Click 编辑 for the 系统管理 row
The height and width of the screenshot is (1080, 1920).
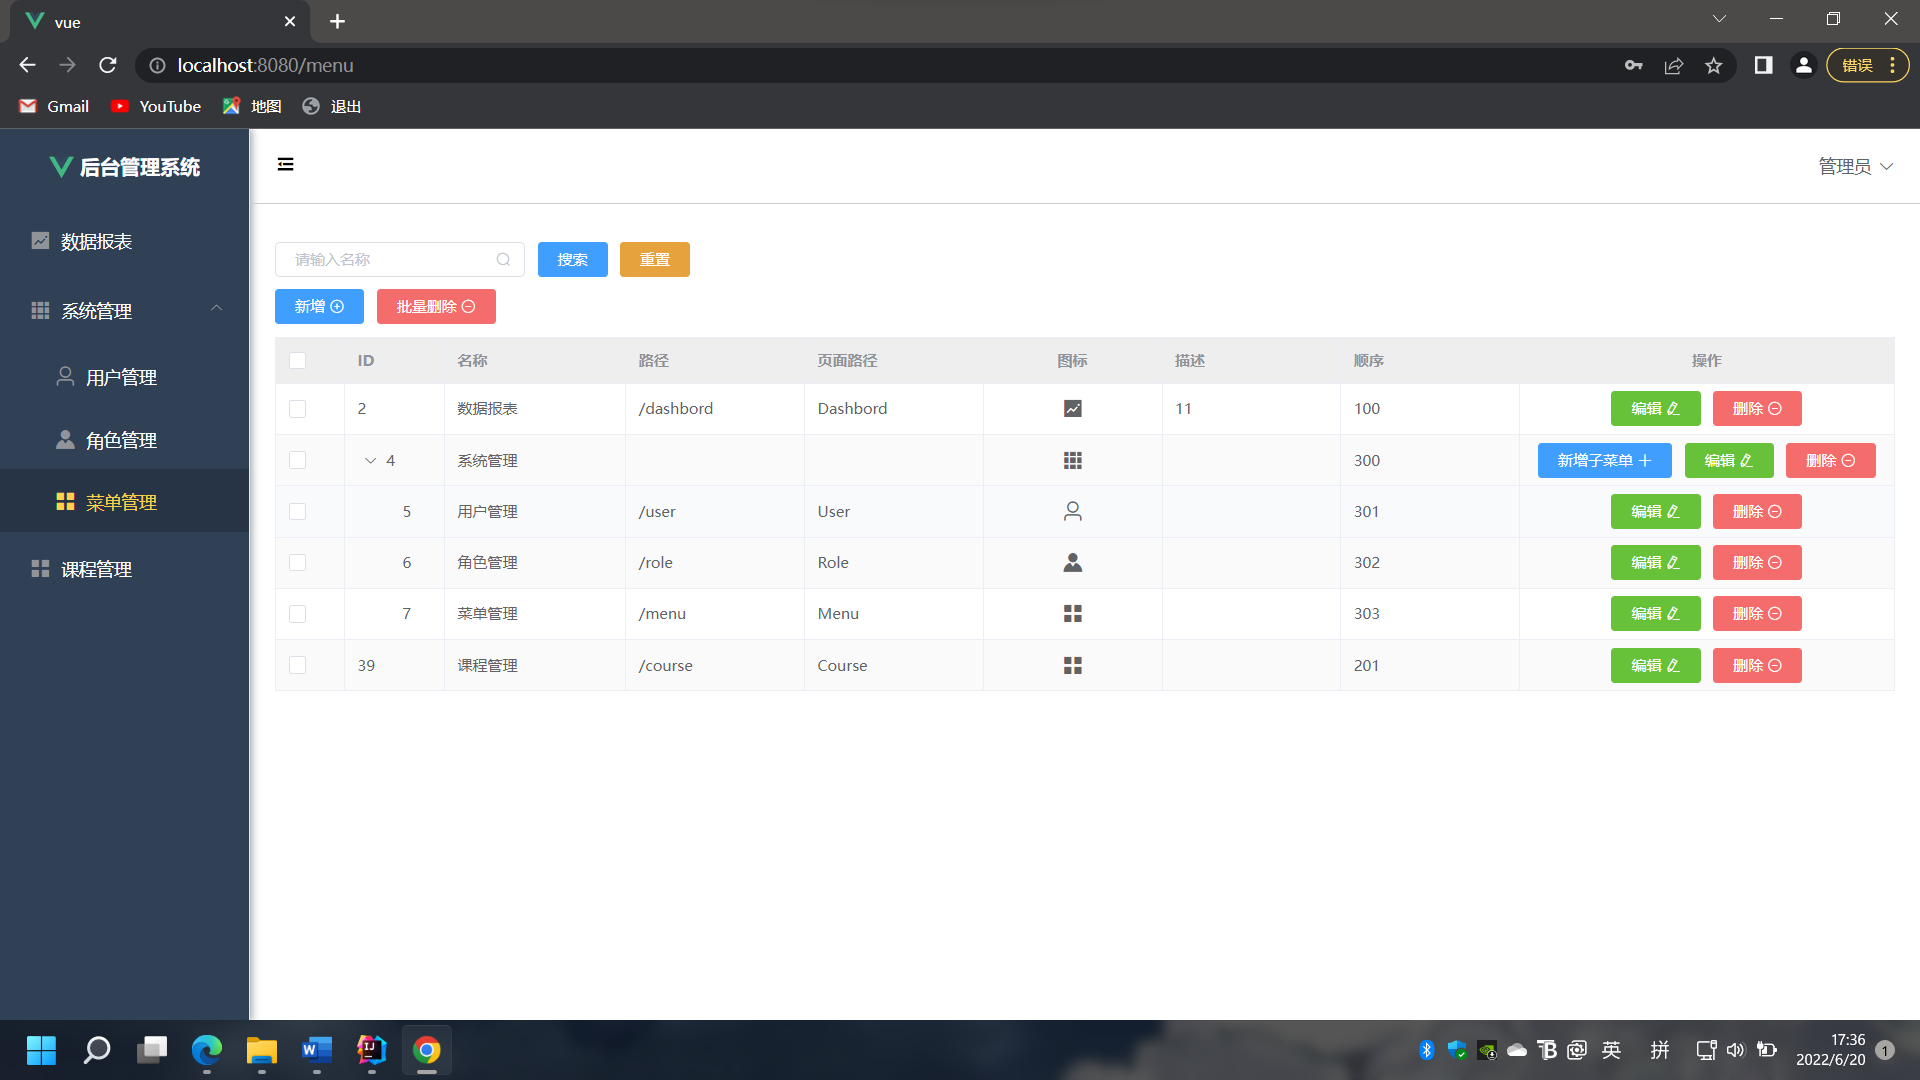[x=1729, y=460]
